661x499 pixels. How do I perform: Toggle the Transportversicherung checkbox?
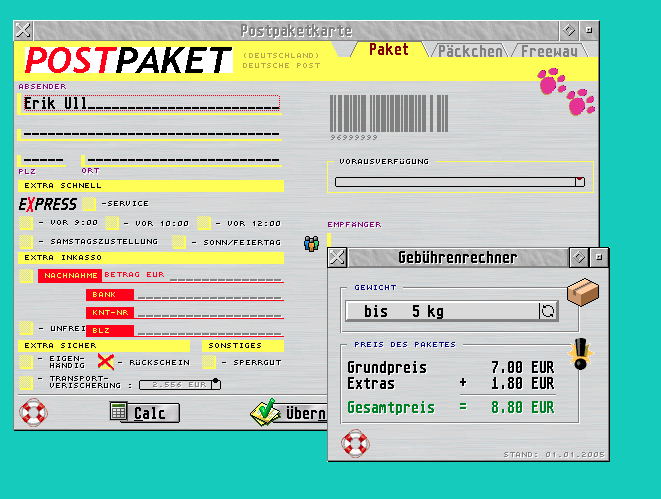point(26,383)
